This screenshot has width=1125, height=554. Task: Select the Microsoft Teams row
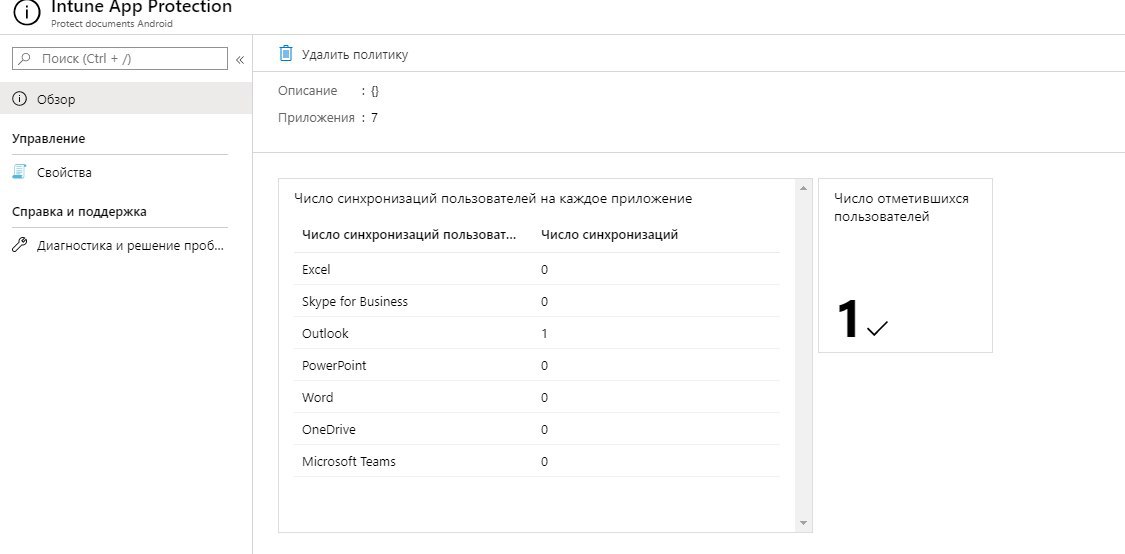tap(536, 461)
